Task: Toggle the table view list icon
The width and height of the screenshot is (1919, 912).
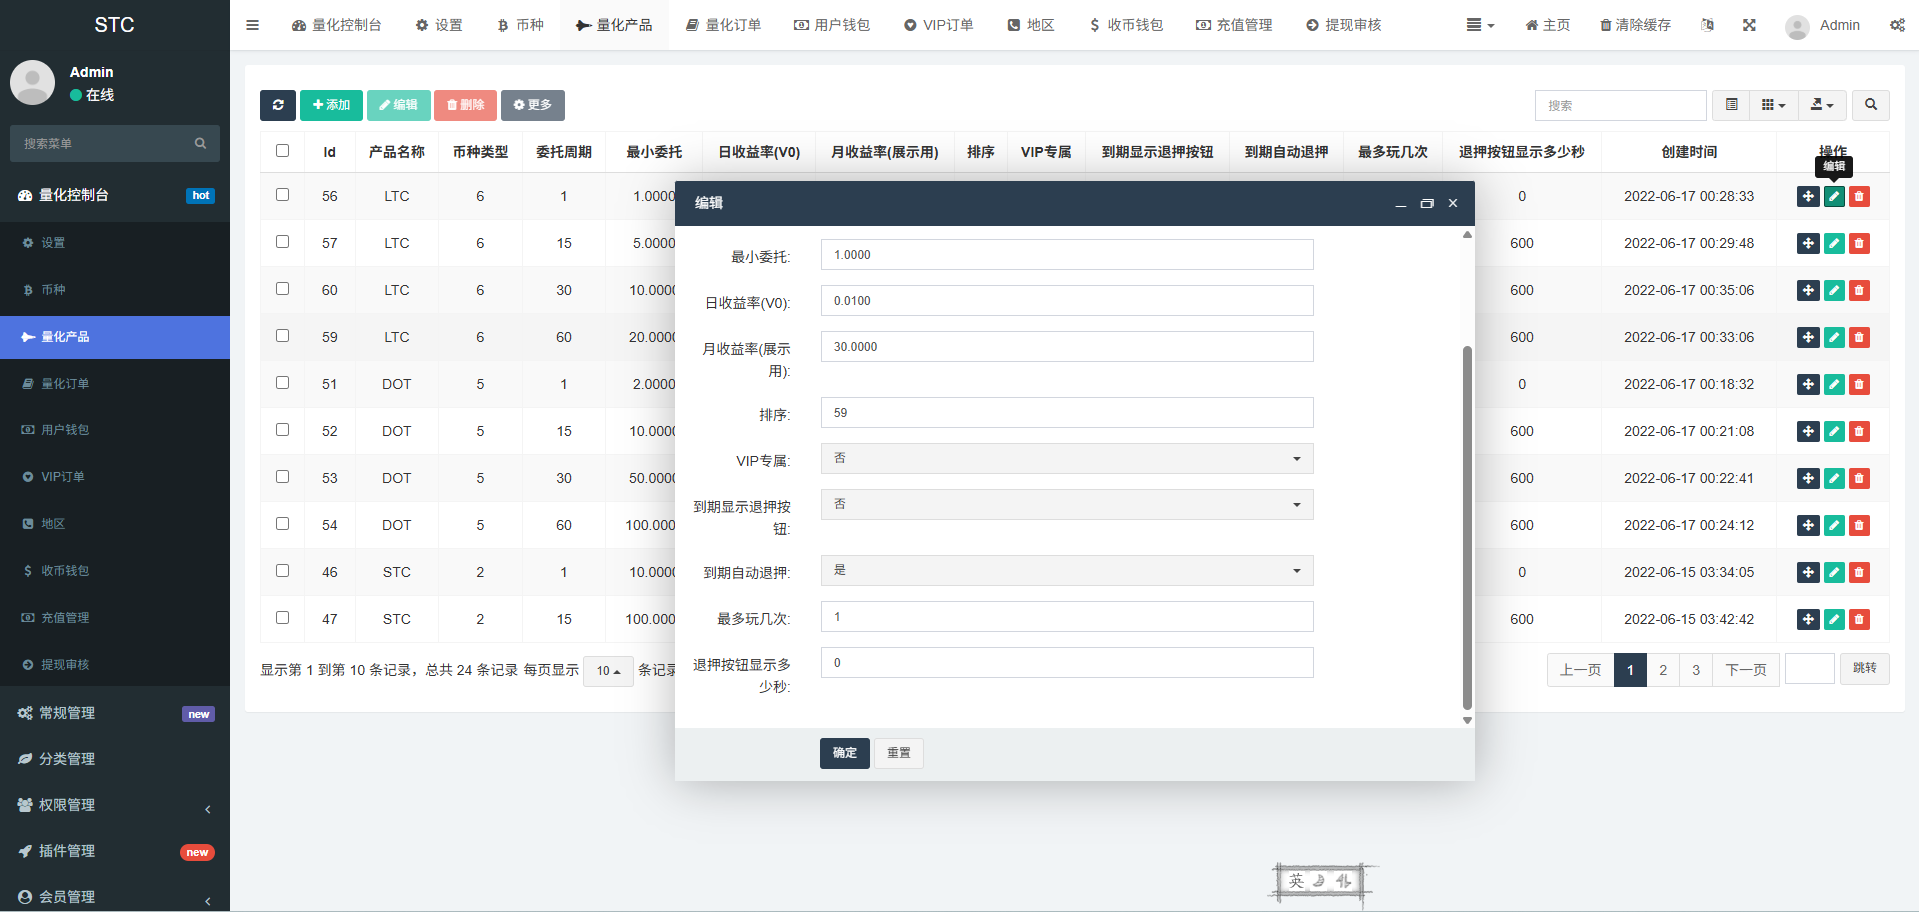Action: pyautogui.click(x=1731, y=105)
